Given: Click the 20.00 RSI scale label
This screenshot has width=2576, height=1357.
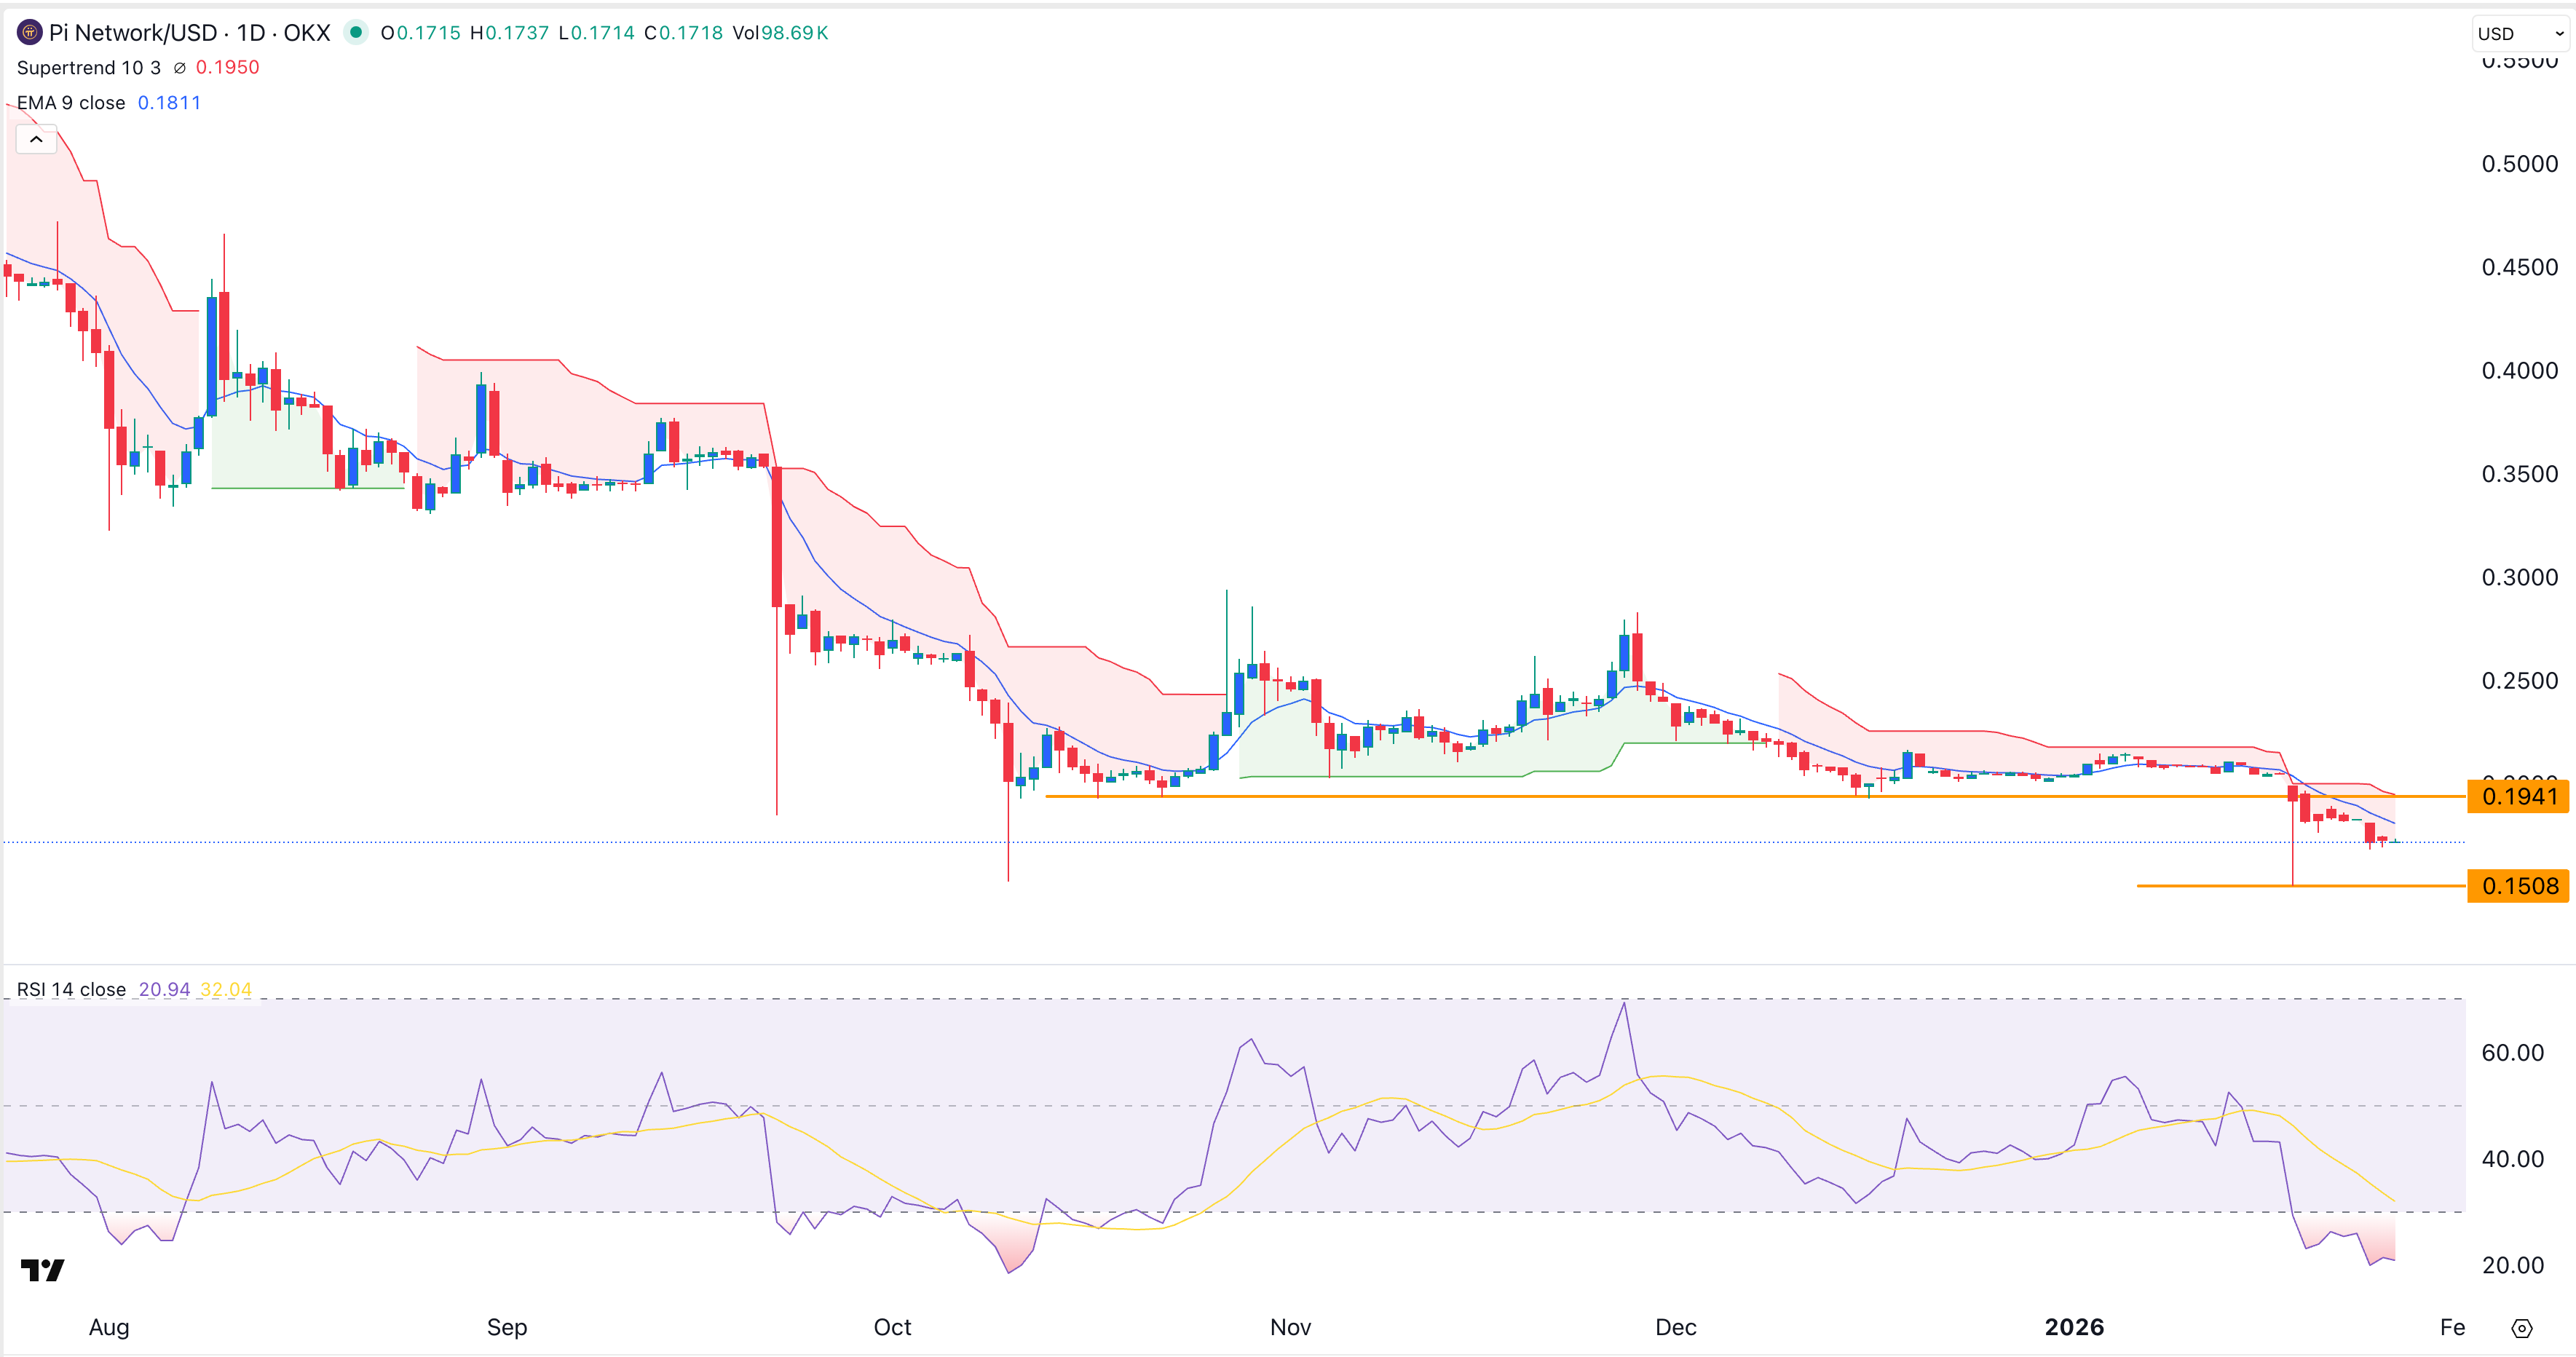Looking at the screenshot, I should click(2512, 1265).
